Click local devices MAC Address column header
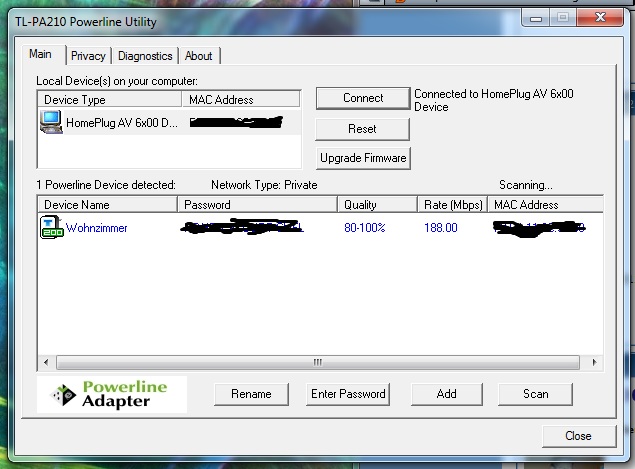Viewport: 635px width, 469px height. click(x=241, y=100)
